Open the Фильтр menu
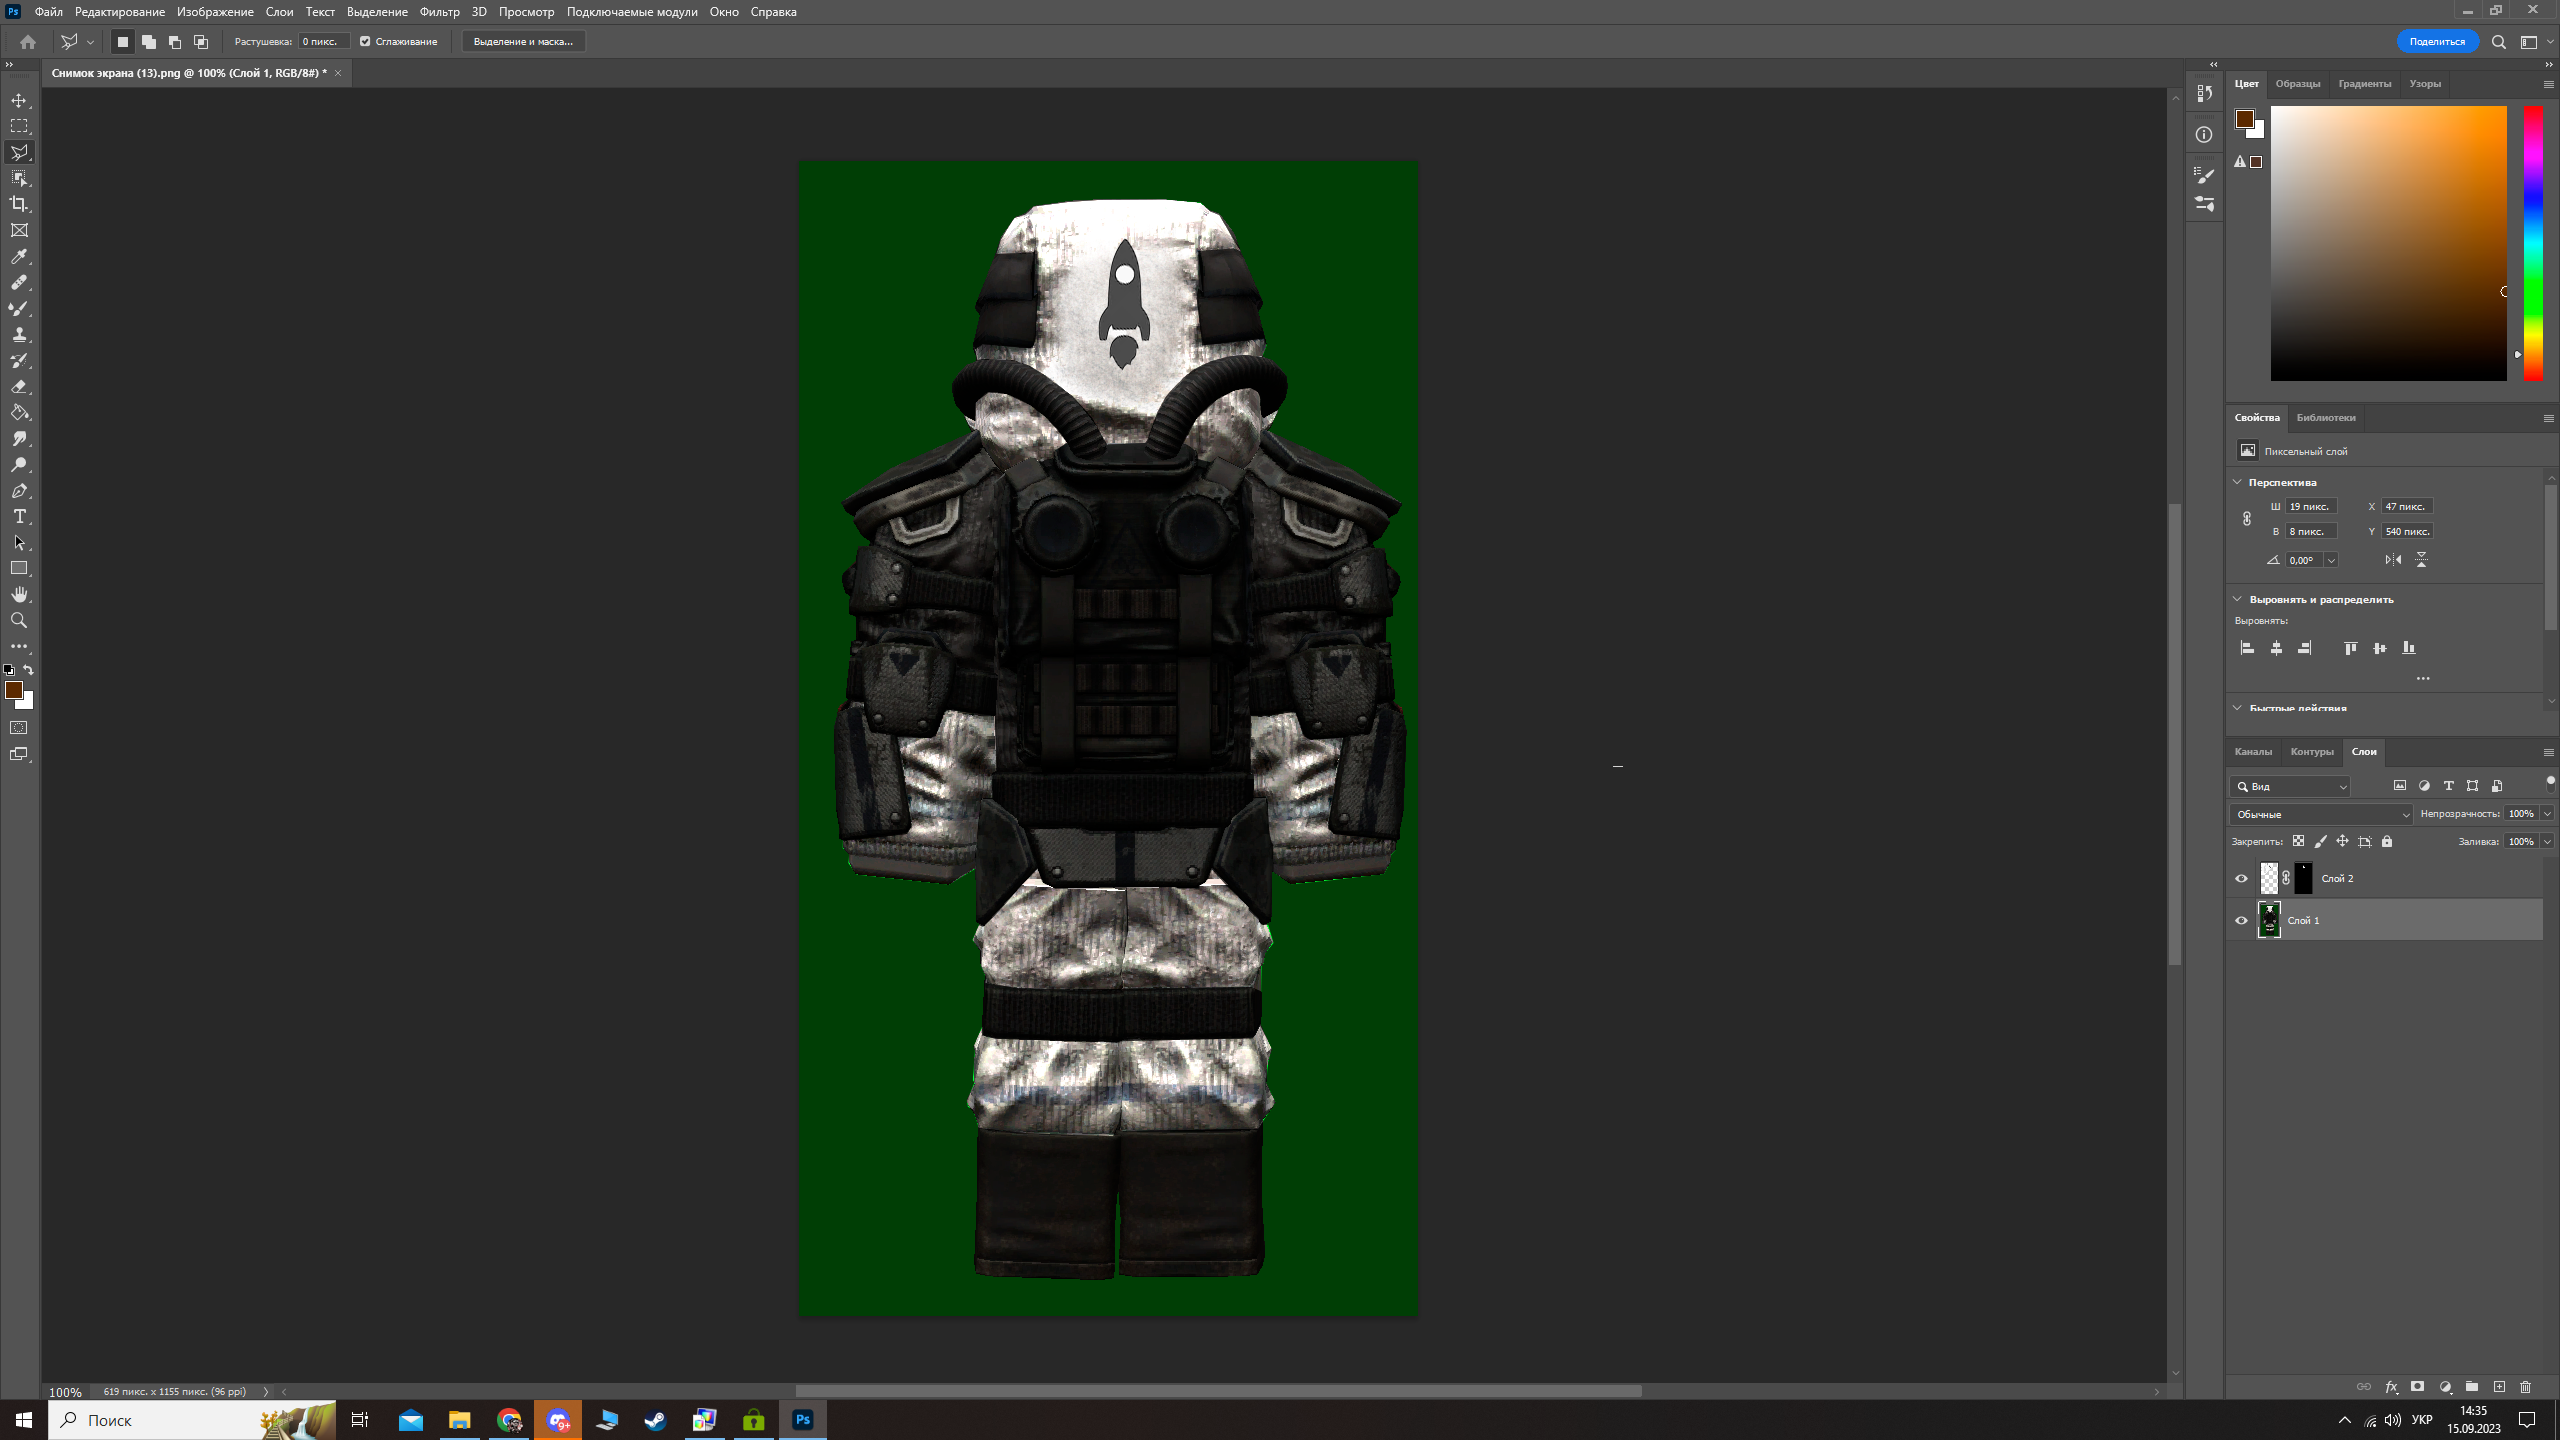Viewport: 2560px width, 1440px height. click(439, 12)
